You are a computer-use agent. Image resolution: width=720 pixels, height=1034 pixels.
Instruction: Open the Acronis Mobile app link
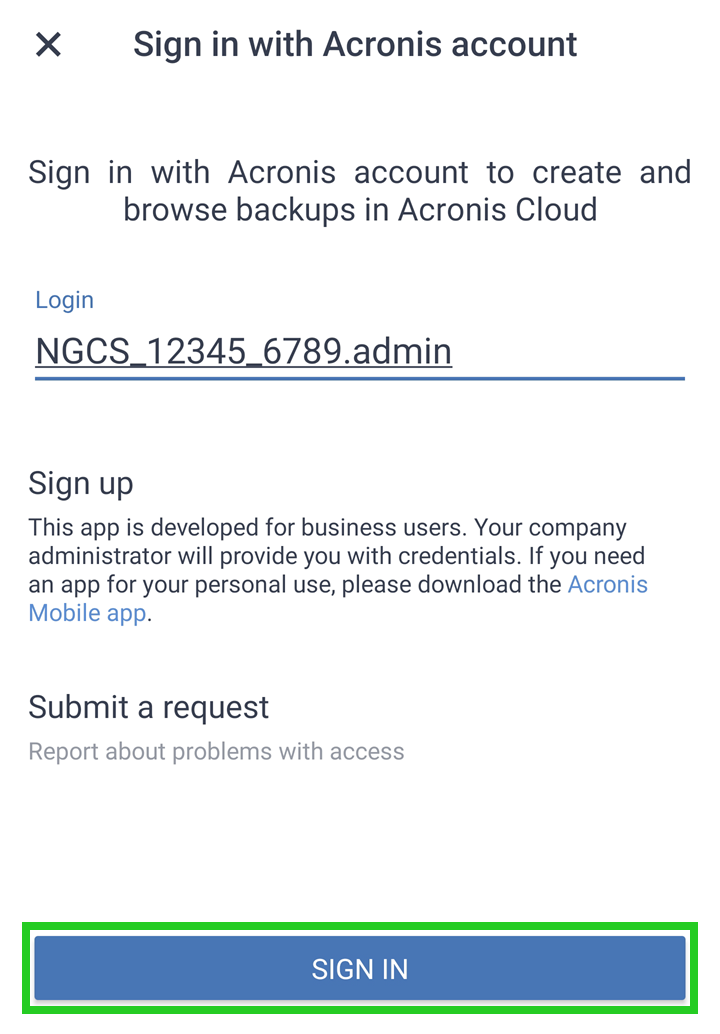pyautogui.click(x=607, y=585)
